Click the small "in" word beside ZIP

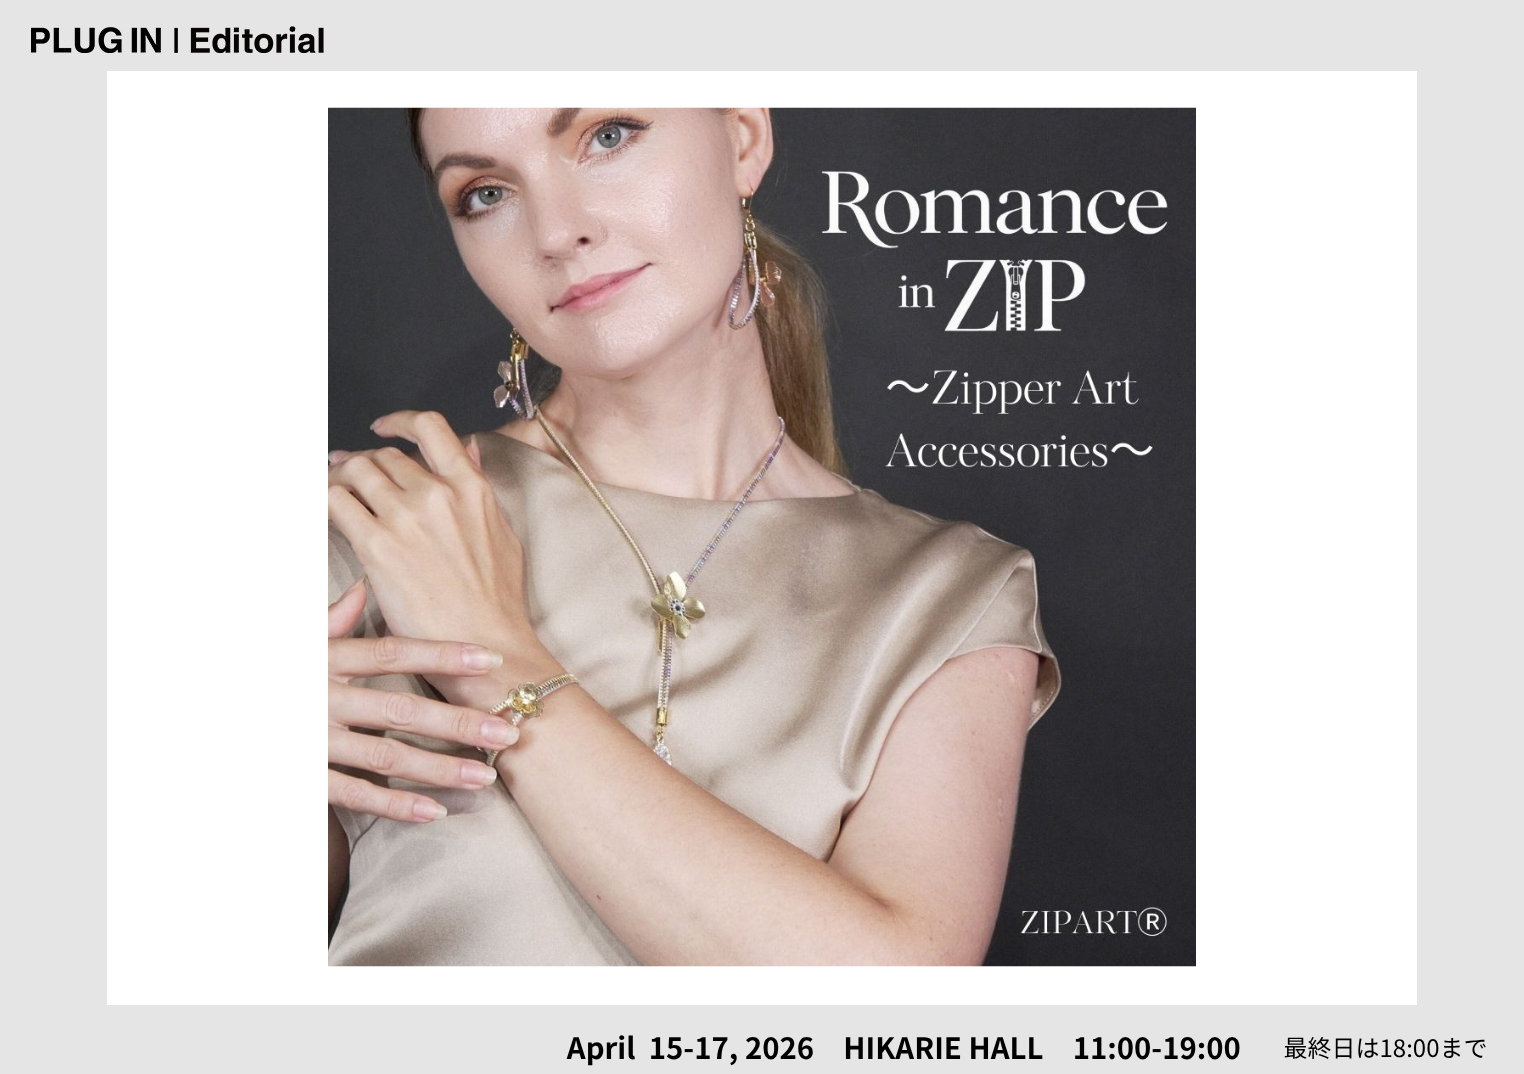coord(916,294)
